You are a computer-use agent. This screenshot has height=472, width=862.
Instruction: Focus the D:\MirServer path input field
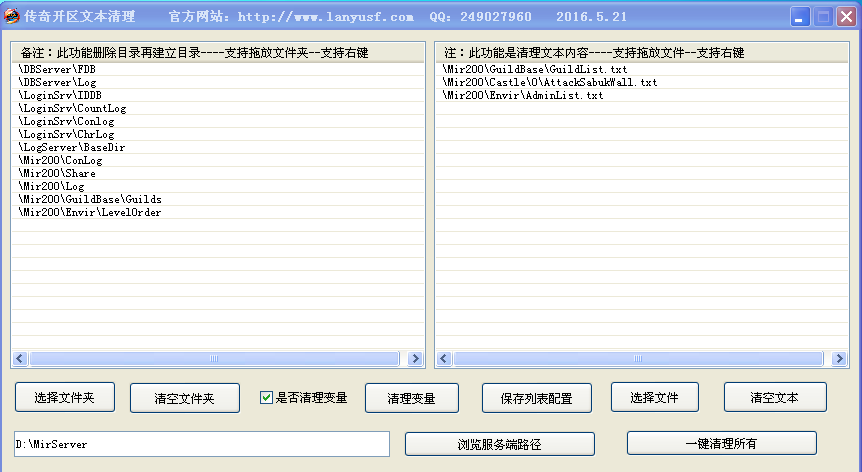(x=201, y=444)
